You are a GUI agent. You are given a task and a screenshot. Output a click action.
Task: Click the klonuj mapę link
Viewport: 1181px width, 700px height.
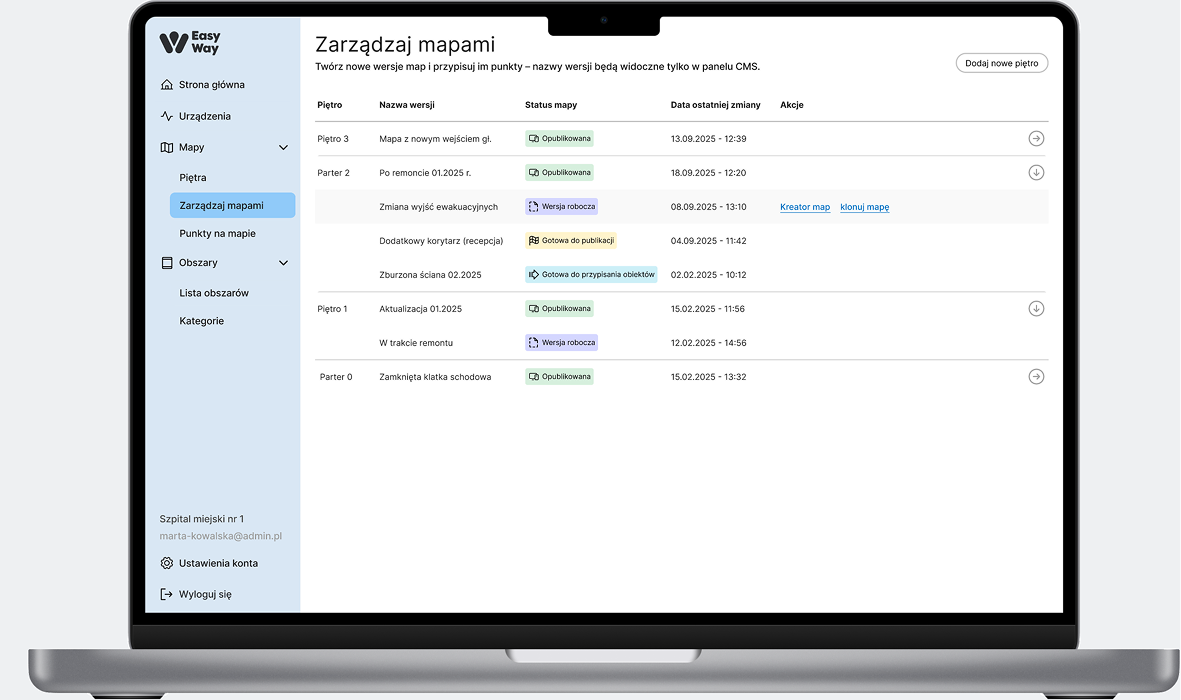click(x=864, y=207)
